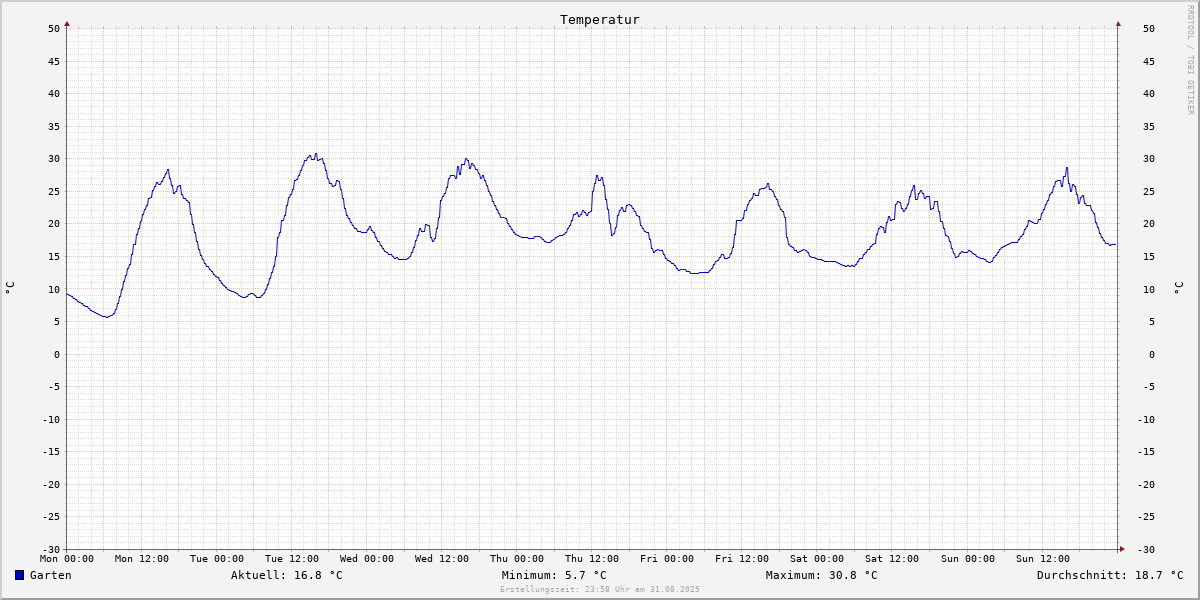Click the blue Garten legend color square
Screen dimensions: 1200x600
(19, 575)
